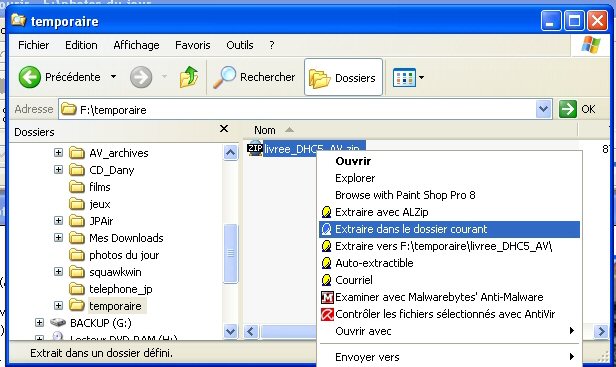Screen dimensions: 616x367
Task: Click the folder icon in address bar
Action: (x=68, y=109)
